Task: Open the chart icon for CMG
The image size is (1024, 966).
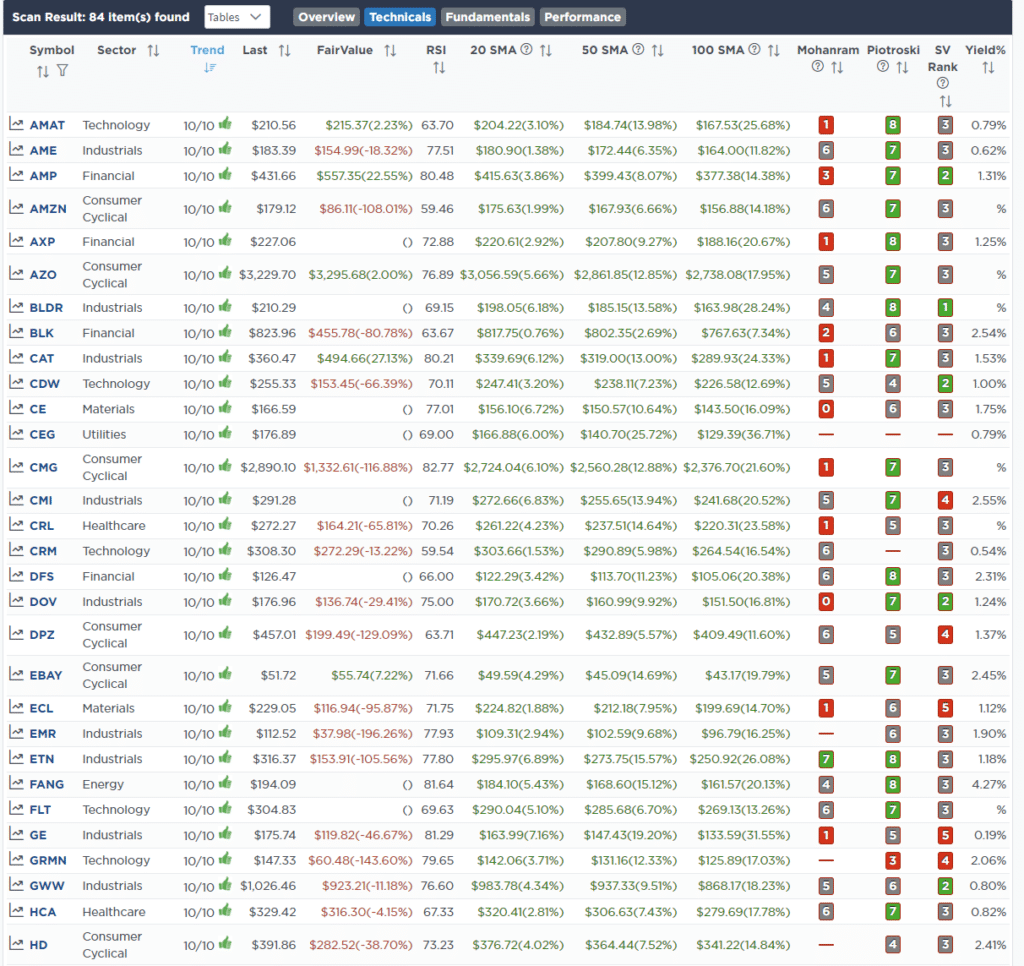Action: (x=16, y=466)
